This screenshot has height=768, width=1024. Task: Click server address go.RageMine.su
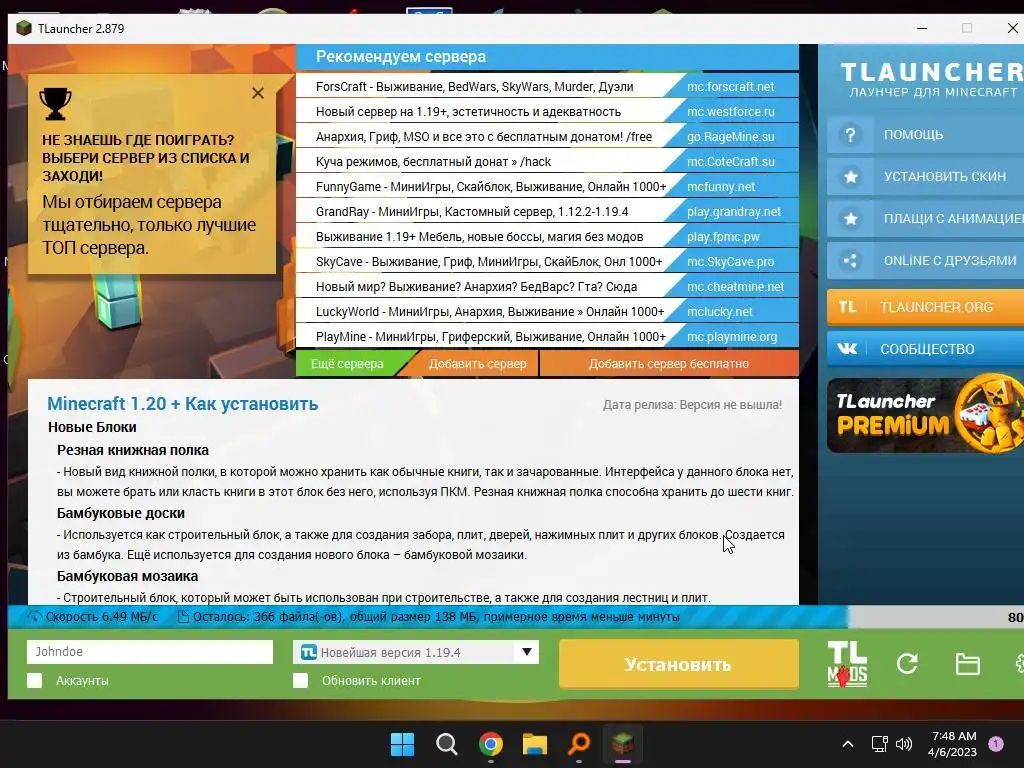coord(731,136)
